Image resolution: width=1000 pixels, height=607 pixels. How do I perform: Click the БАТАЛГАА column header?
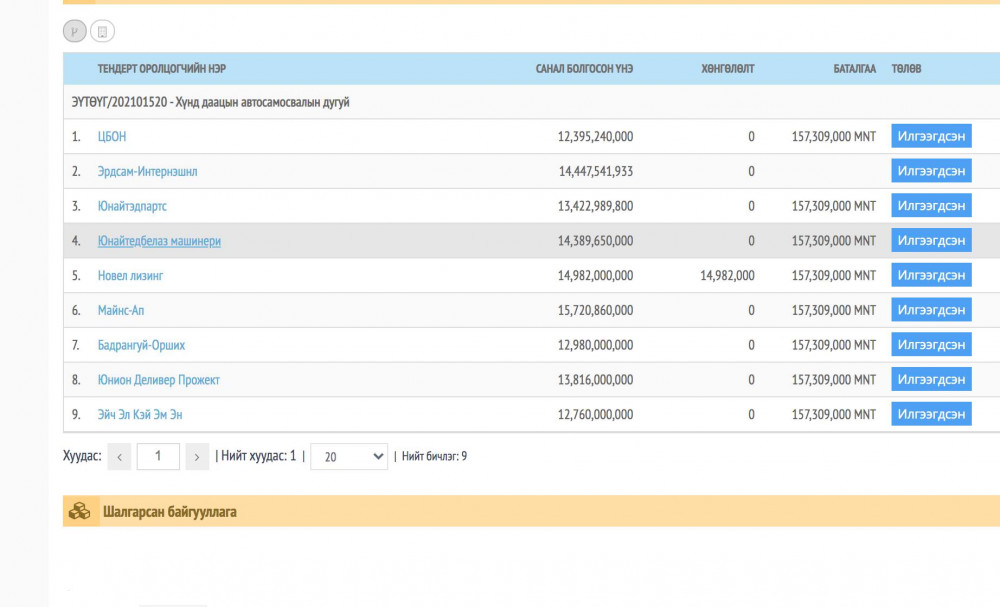tap(855, 69)
